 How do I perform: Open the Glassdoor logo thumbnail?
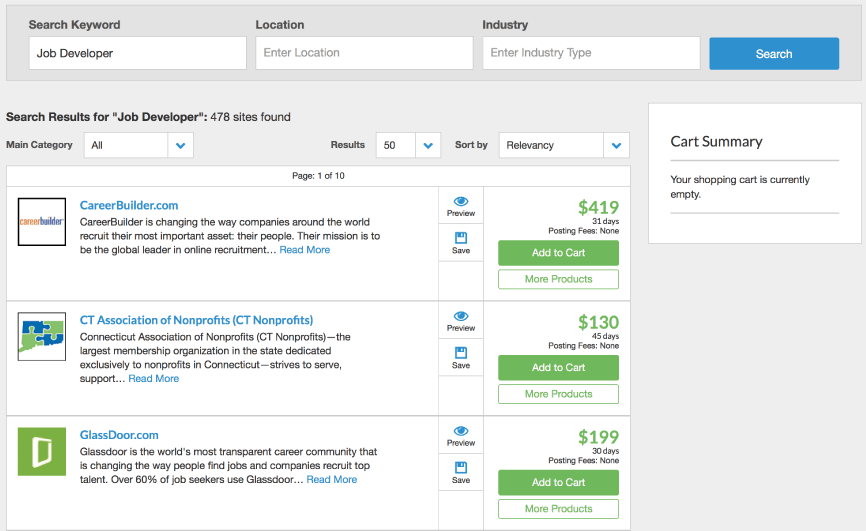point(41,451)
